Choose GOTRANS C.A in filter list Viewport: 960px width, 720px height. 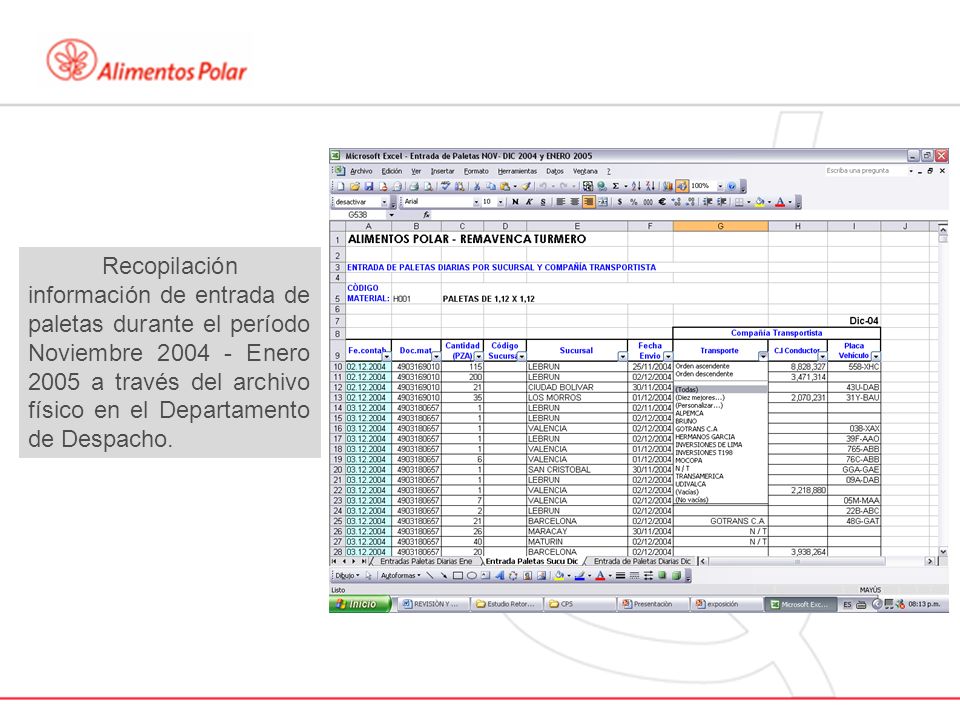[697, 429]
